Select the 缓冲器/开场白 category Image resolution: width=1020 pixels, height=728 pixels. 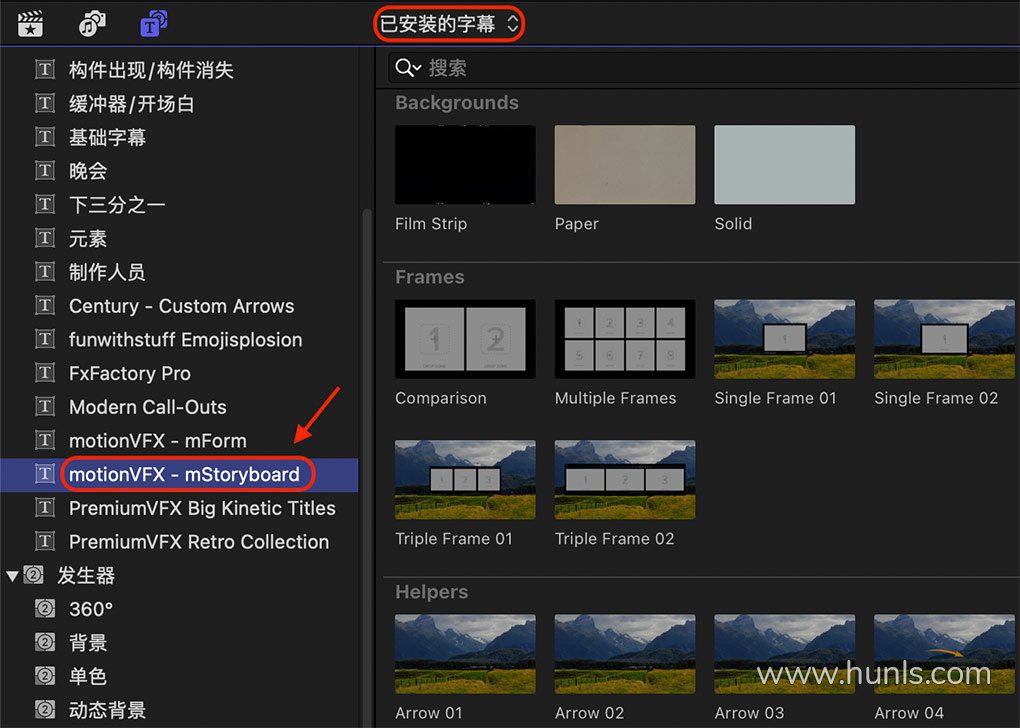click(179, 104)
